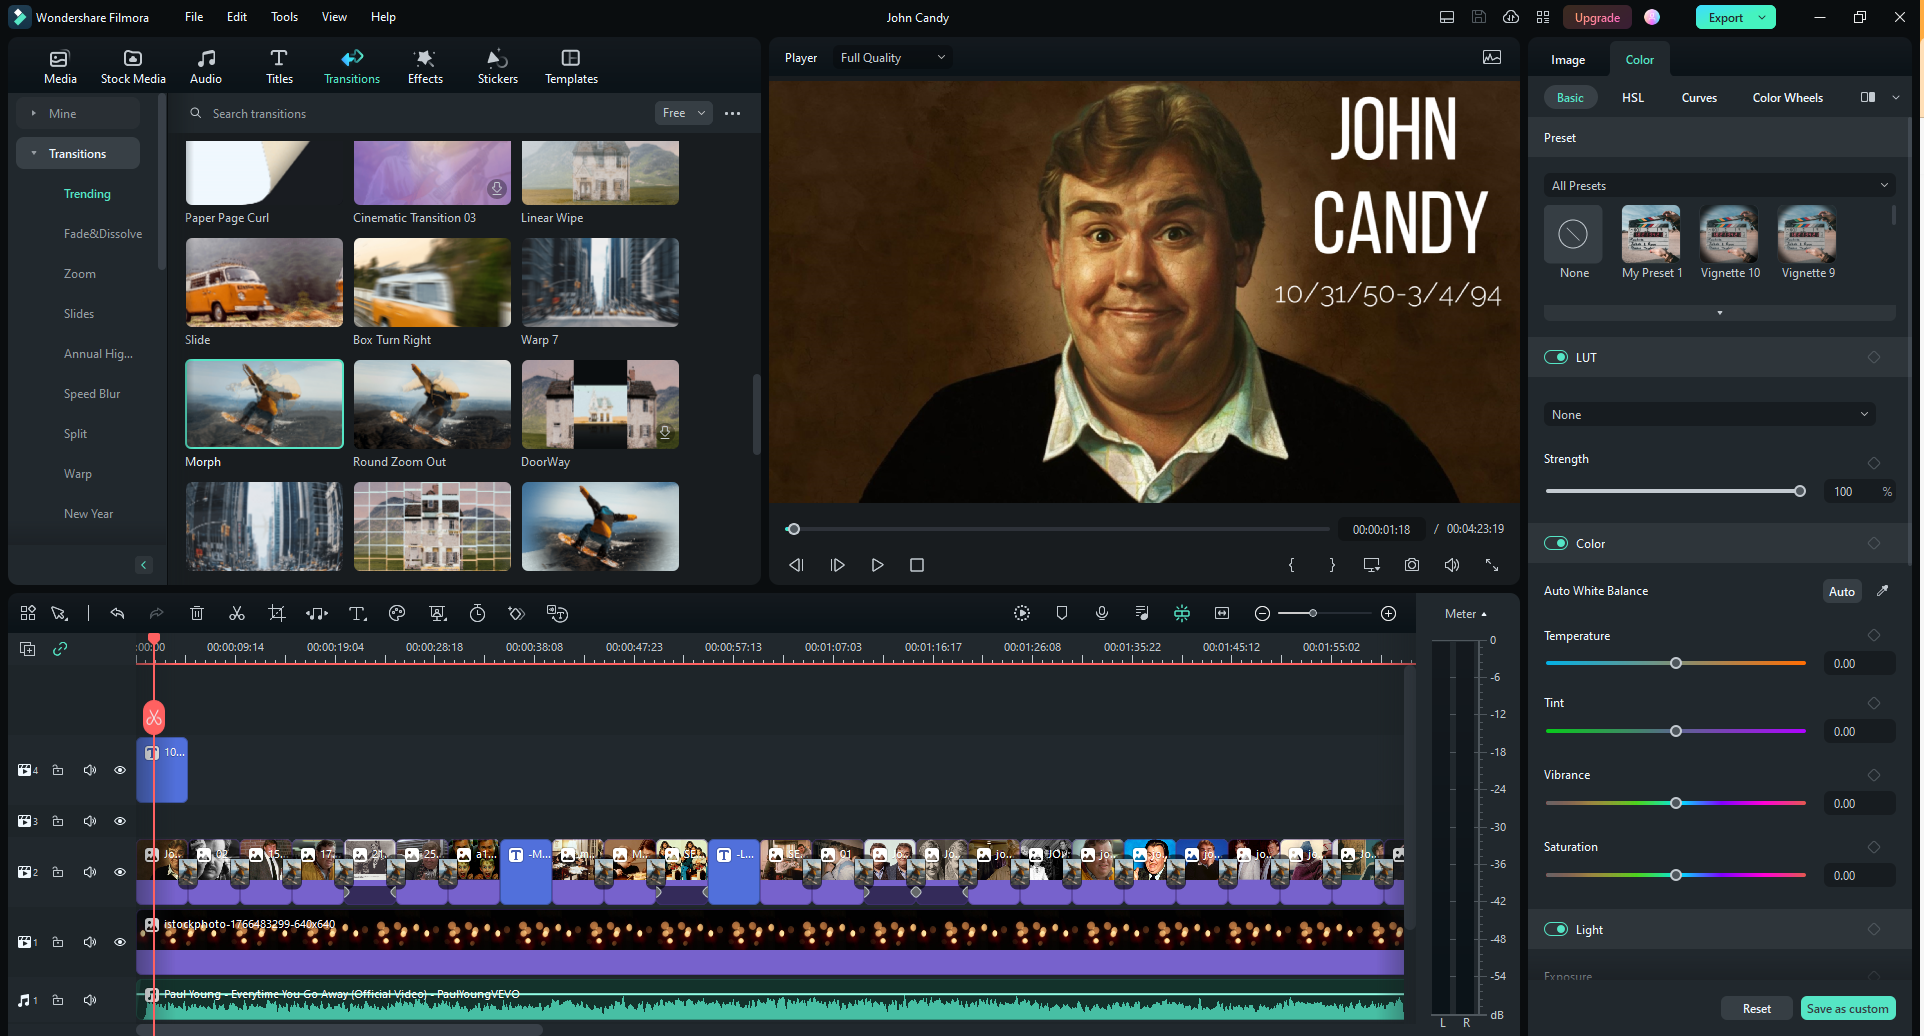
Task: Select the Delete tool in timeline toolbar
Action: (197, 613)
